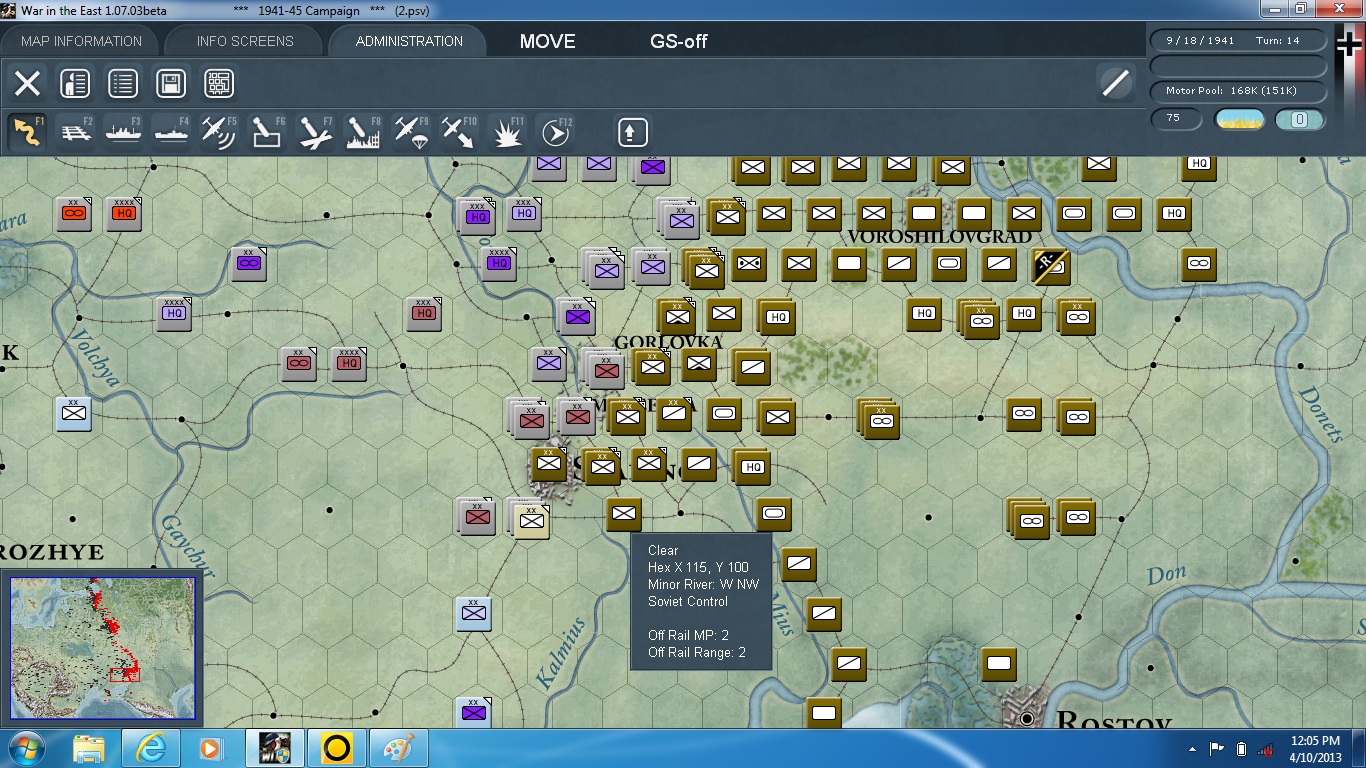Screen dimensions: 1366x768
Task: Click the brick wall pattern icon
Action: pos(219,83)
